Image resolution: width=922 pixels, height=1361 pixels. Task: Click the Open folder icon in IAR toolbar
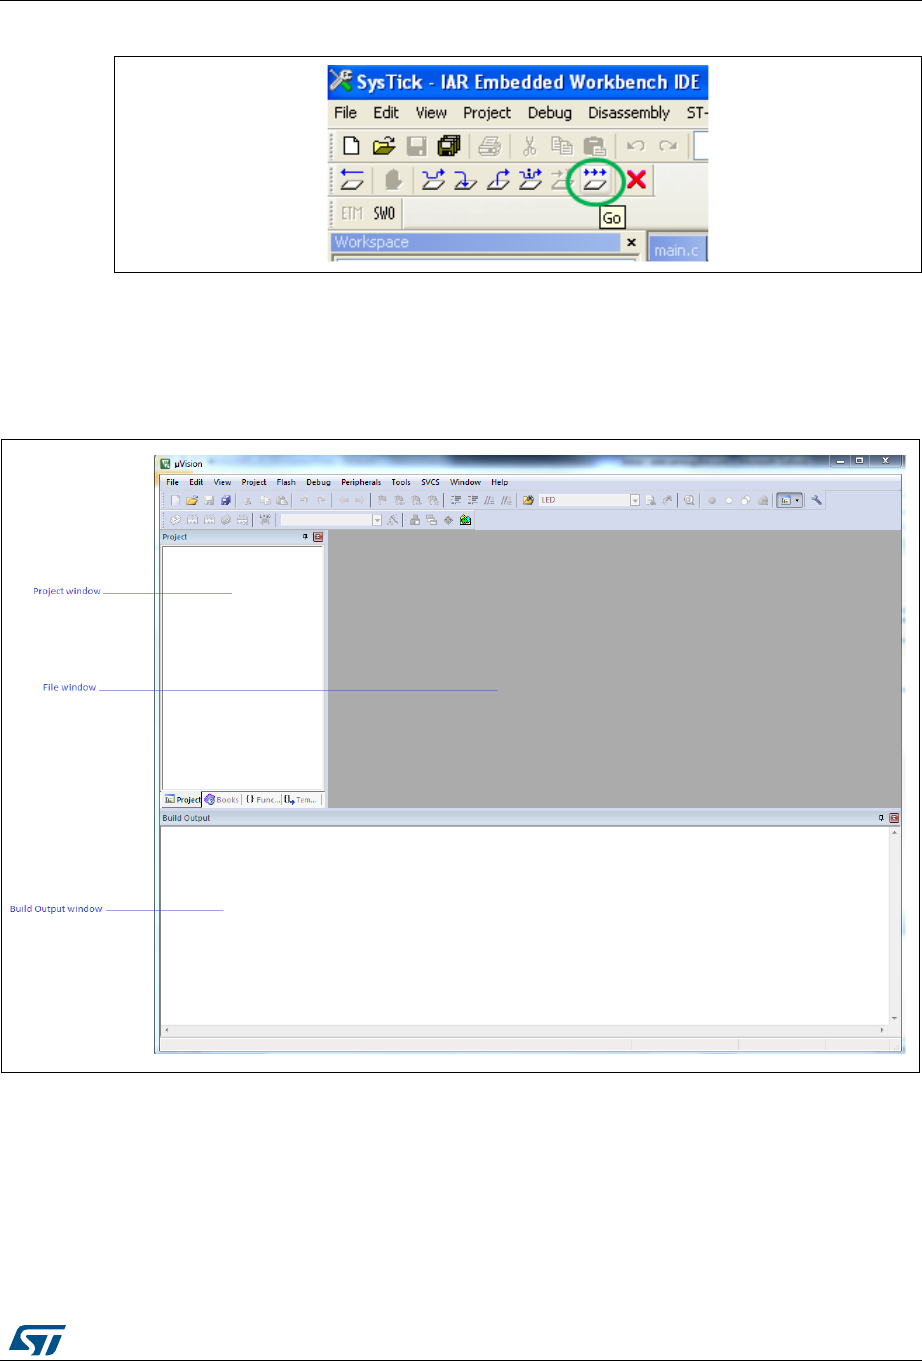coord(383,146)
